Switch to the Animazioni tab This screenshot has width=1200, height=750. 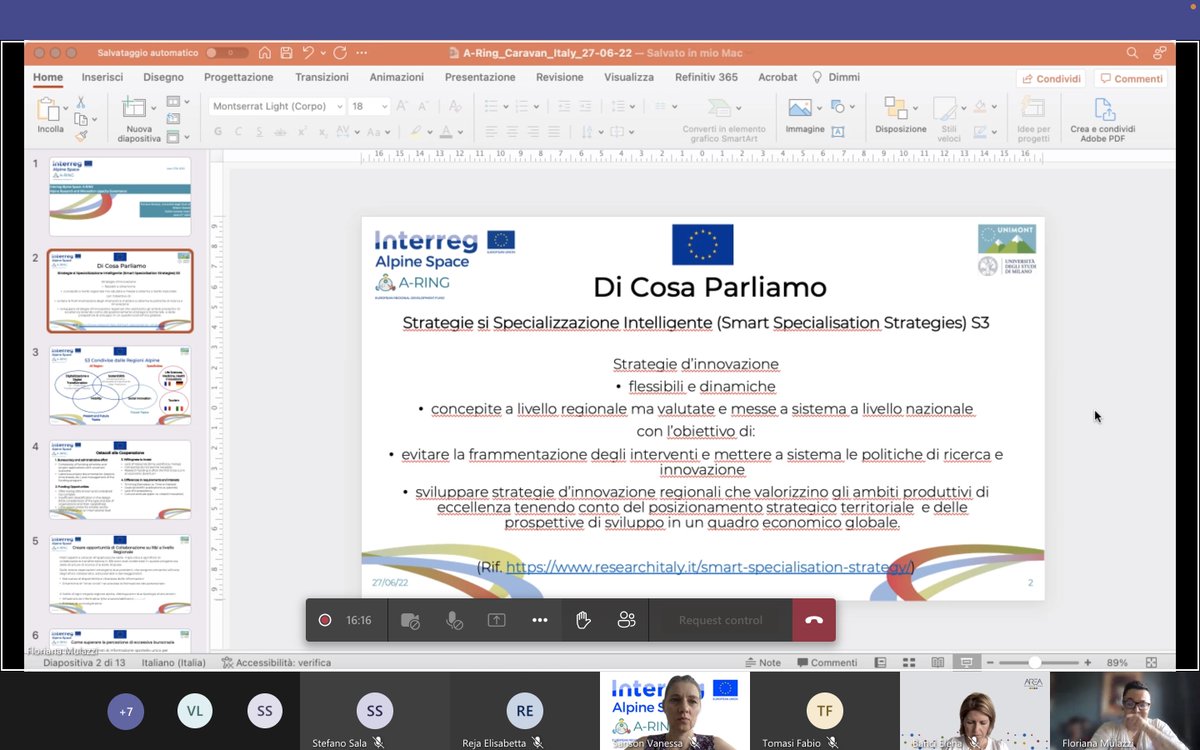397,77
